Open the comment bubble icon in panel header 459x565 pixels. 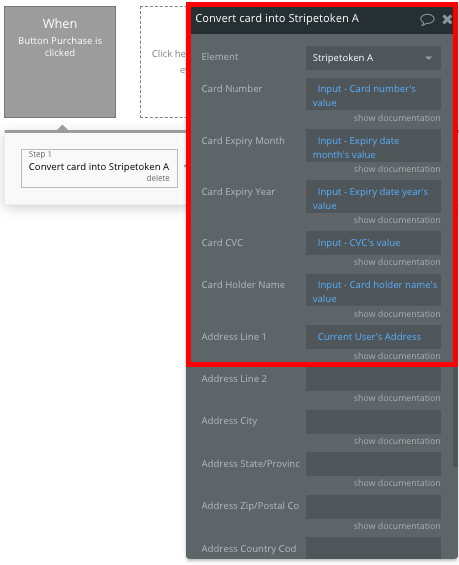tap(427, 19)
